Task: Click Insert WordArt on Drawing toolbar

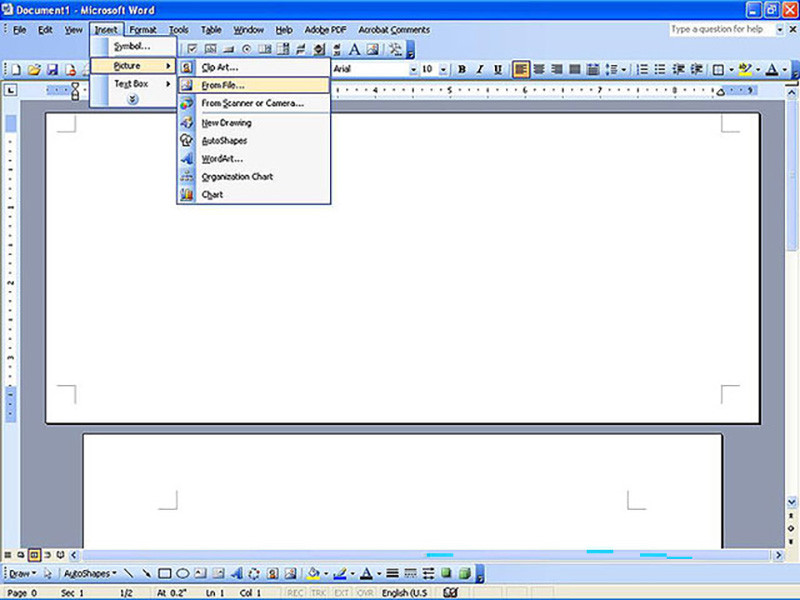Action: click(x=236, y=573)
